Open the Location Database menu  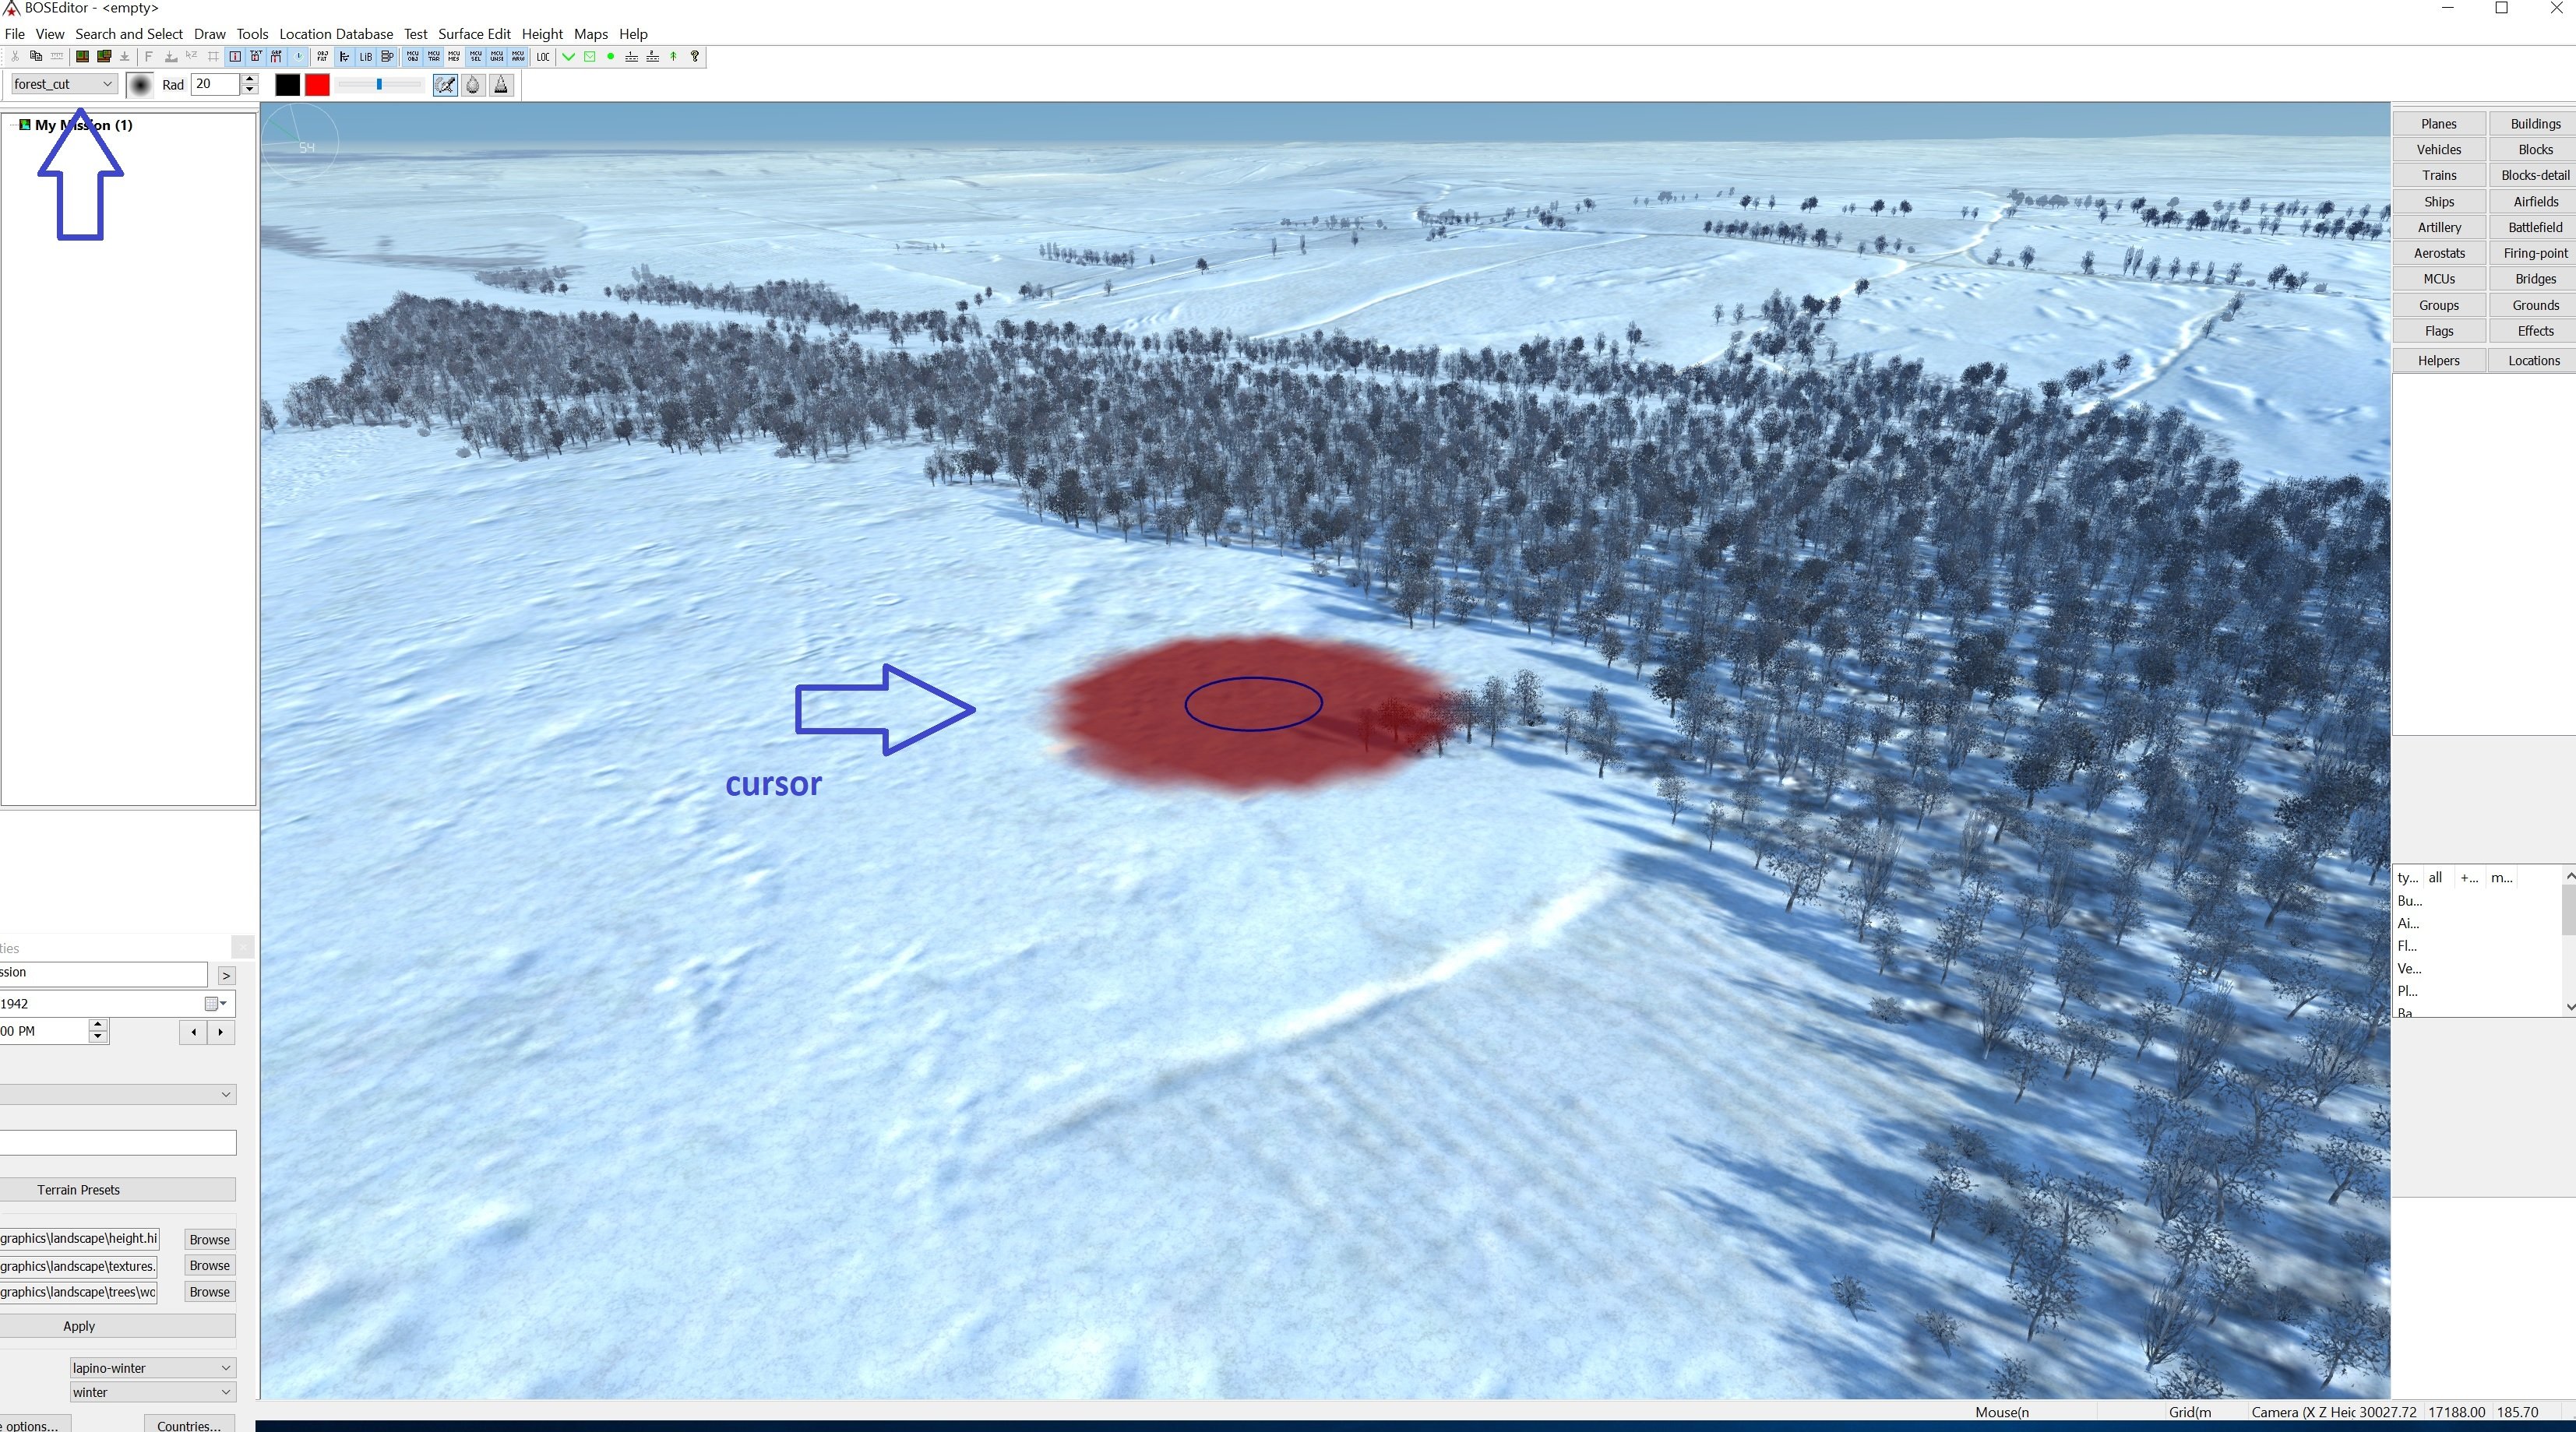click(336, 34)
